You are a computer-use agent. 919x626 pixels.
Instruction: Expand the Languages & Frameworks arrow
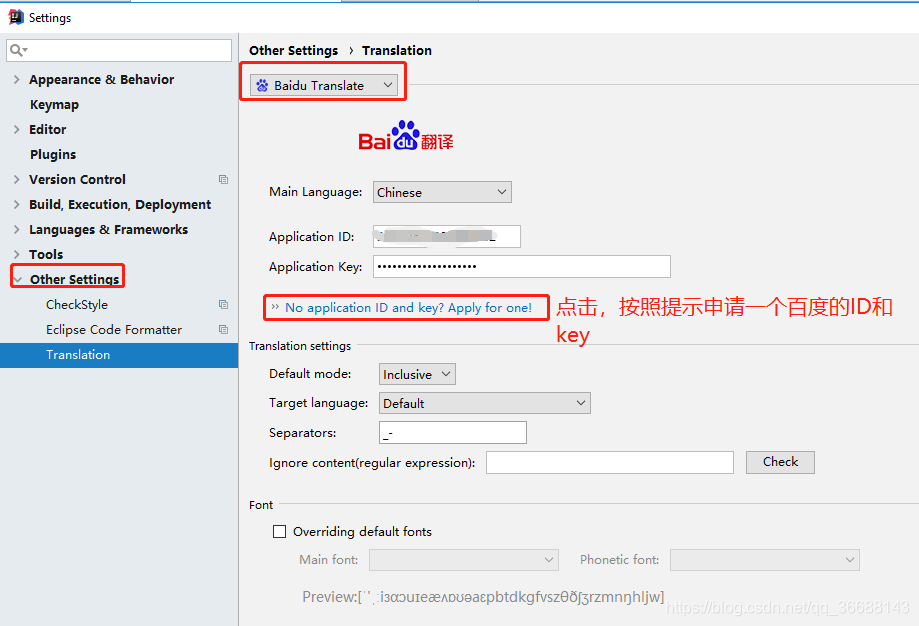pyautogui.click(x=16, y=229)
